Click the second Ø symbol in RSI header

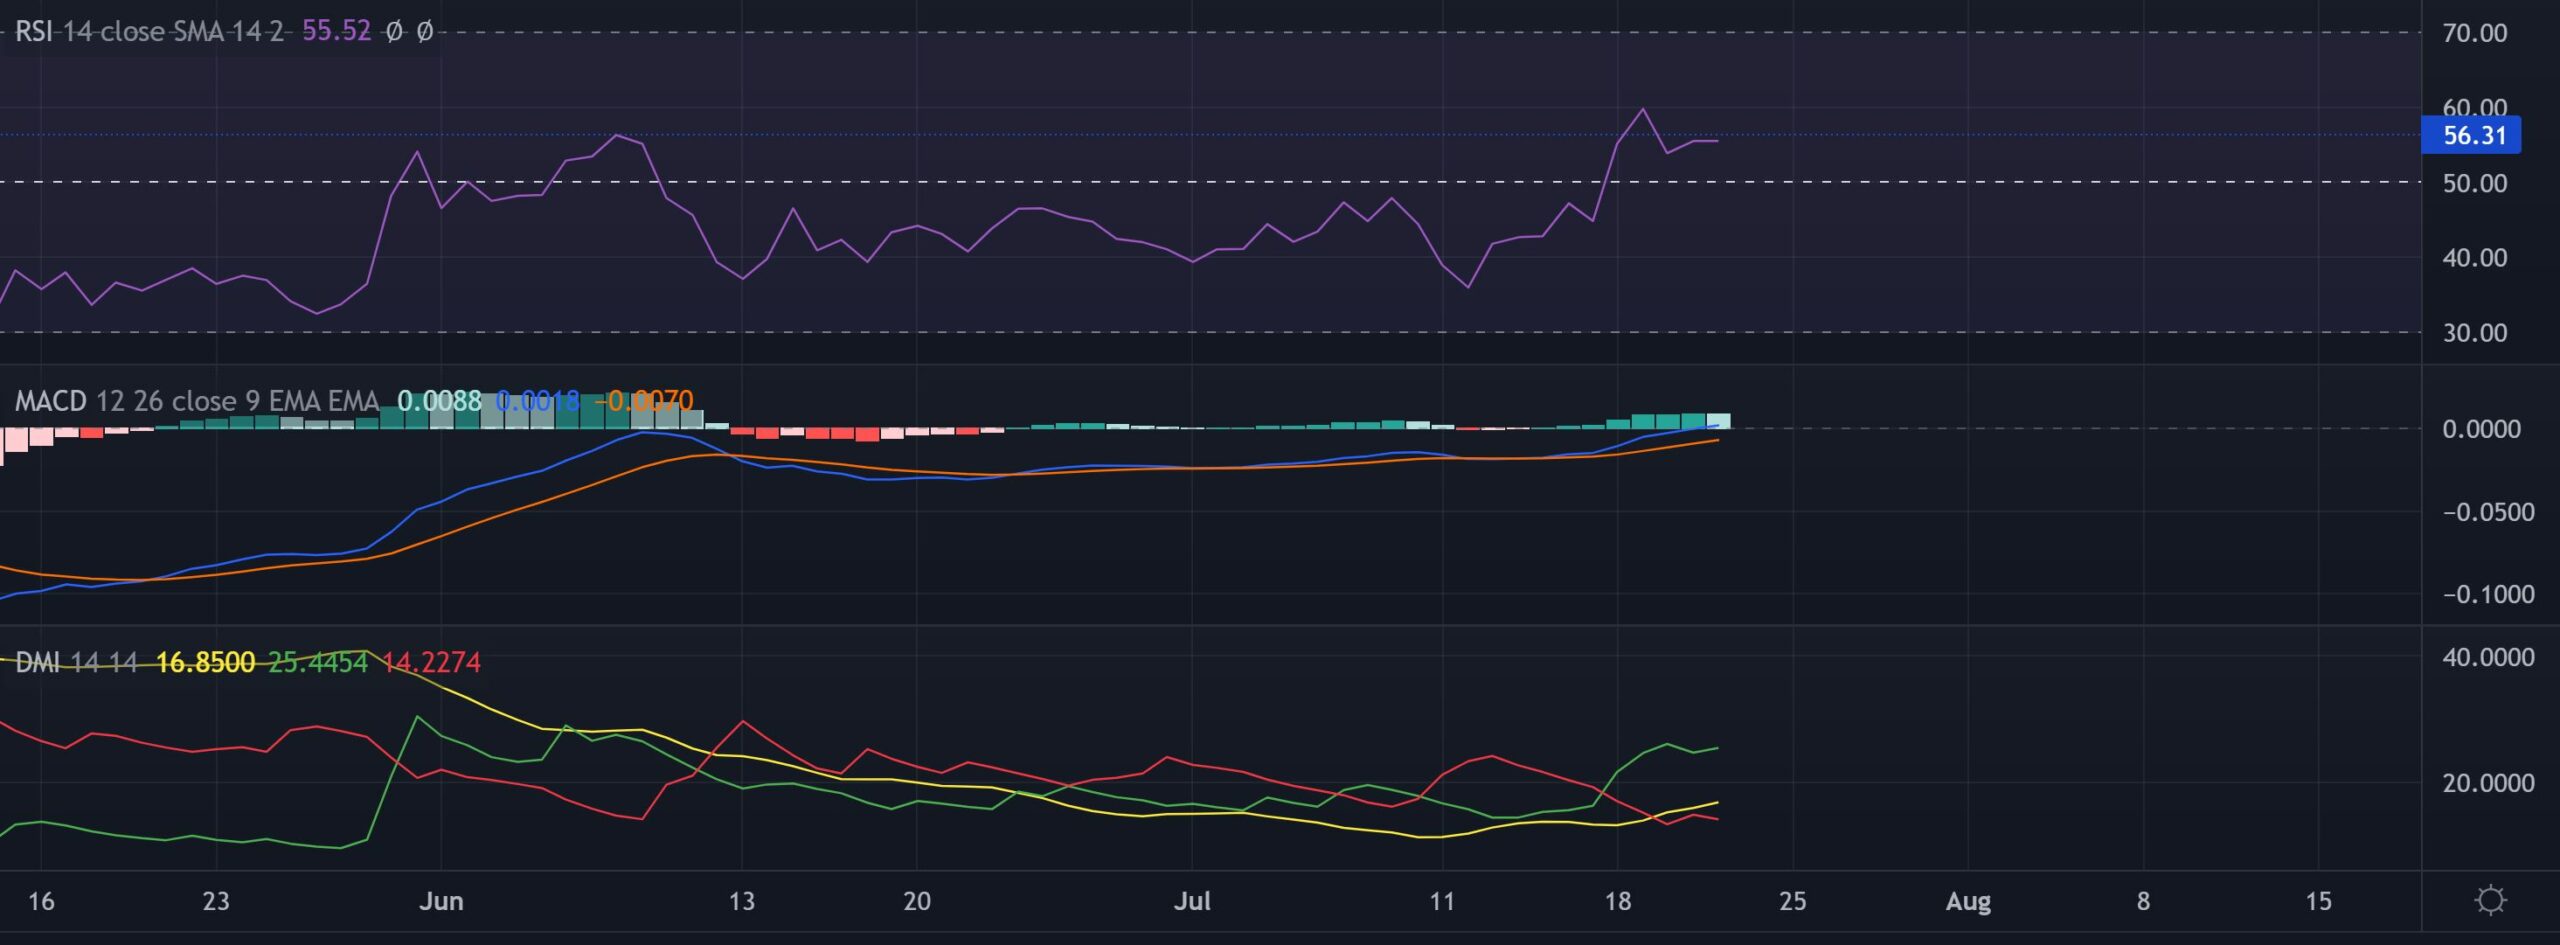(427, 32)
